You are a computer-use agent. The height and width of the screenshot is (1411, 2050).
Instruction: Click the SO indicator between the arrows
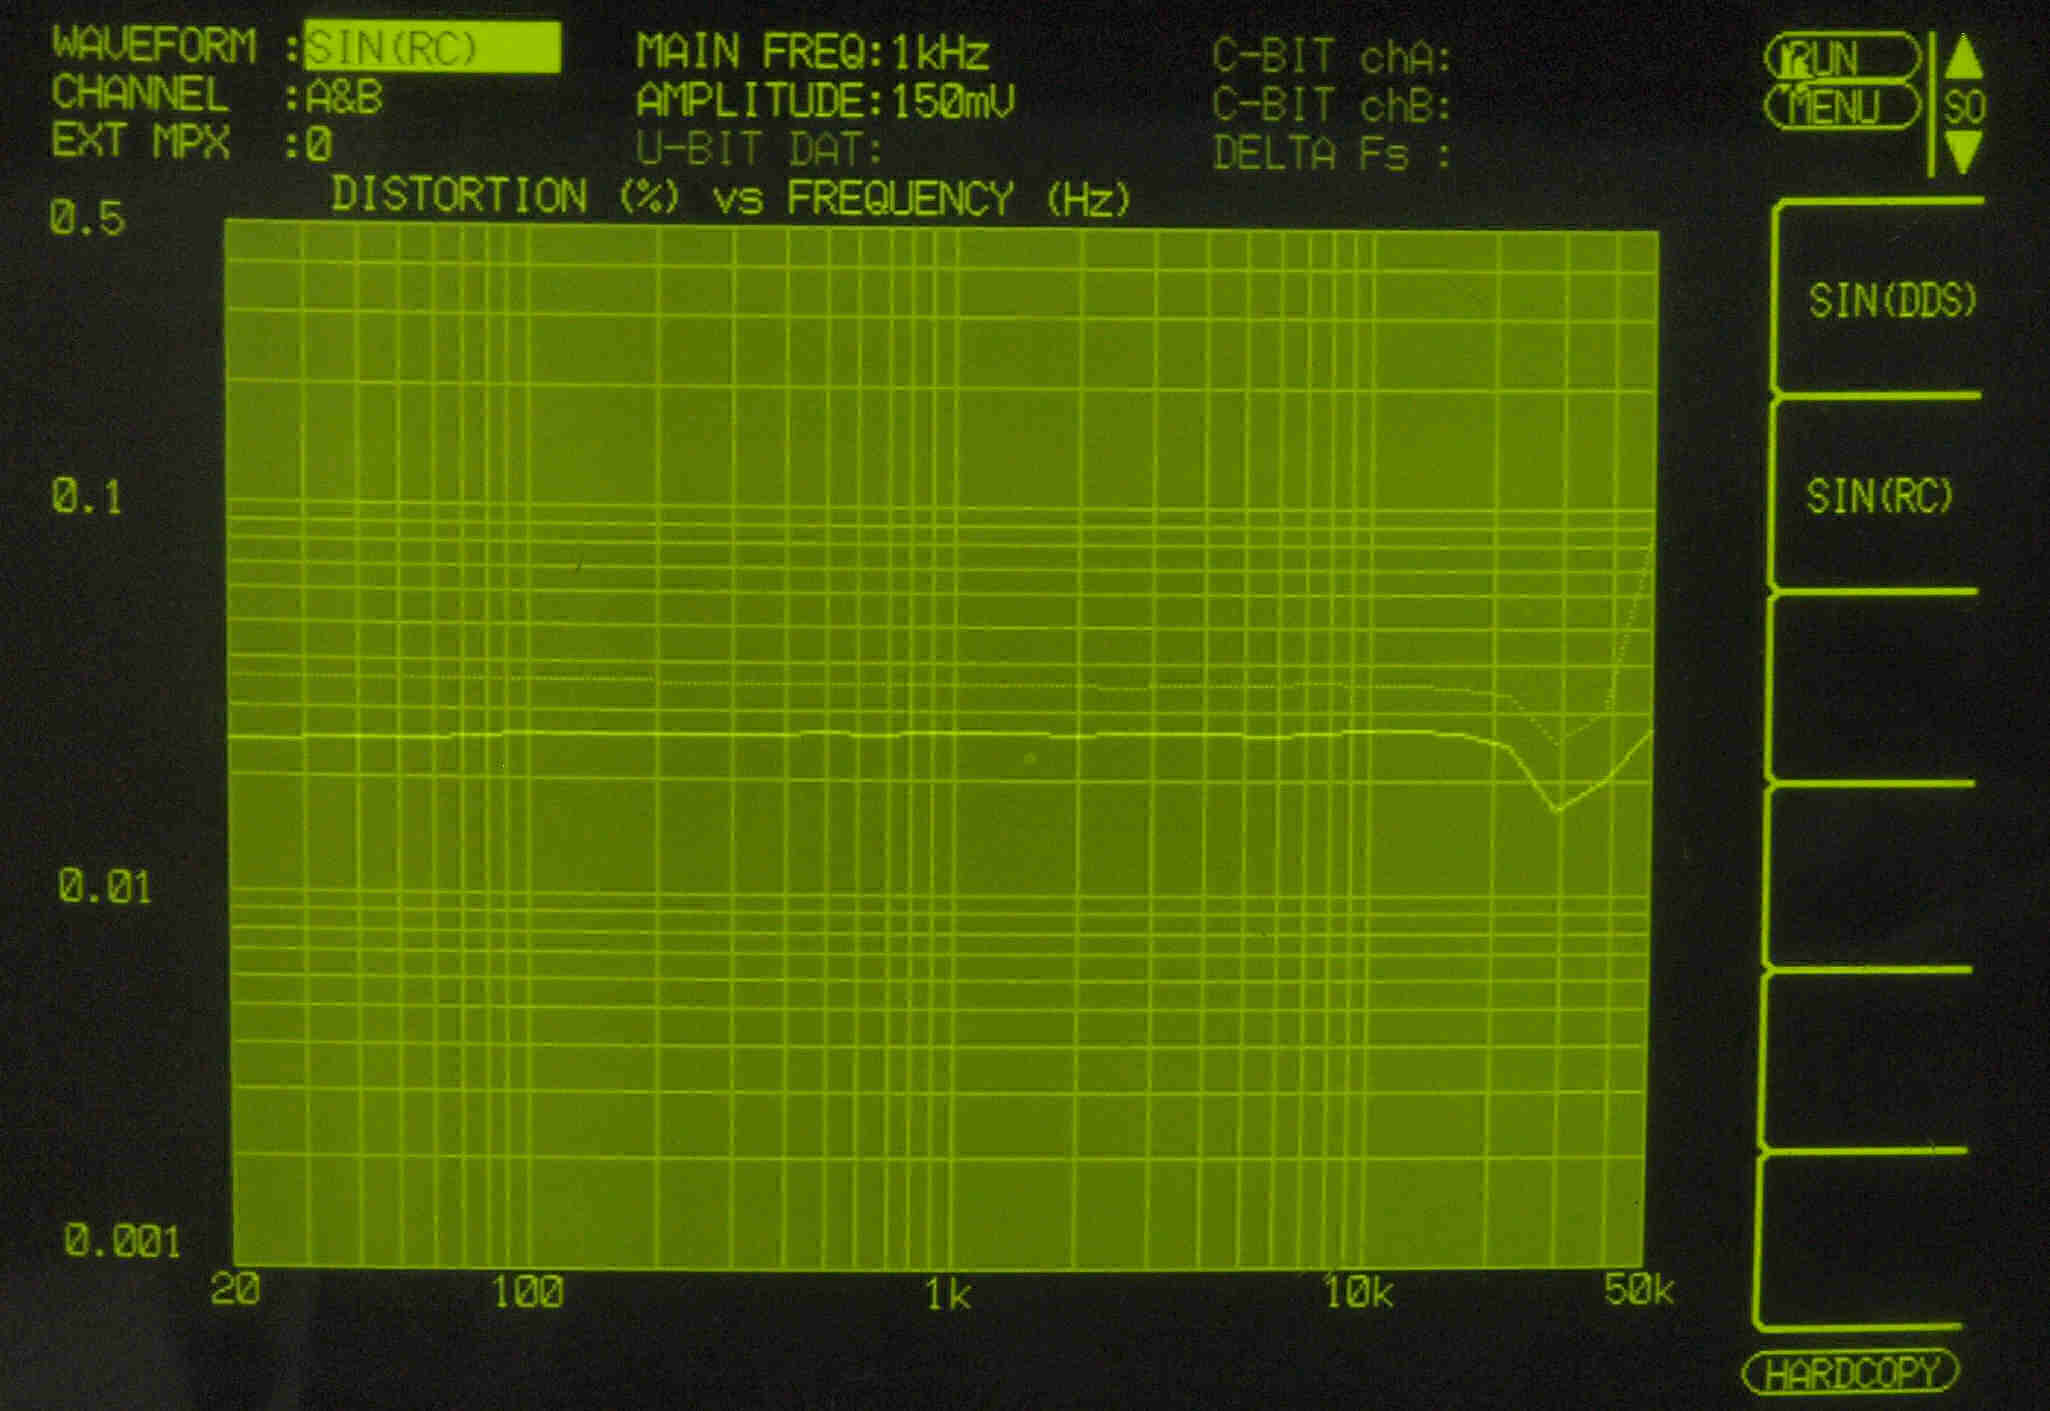coord(1964,106)
